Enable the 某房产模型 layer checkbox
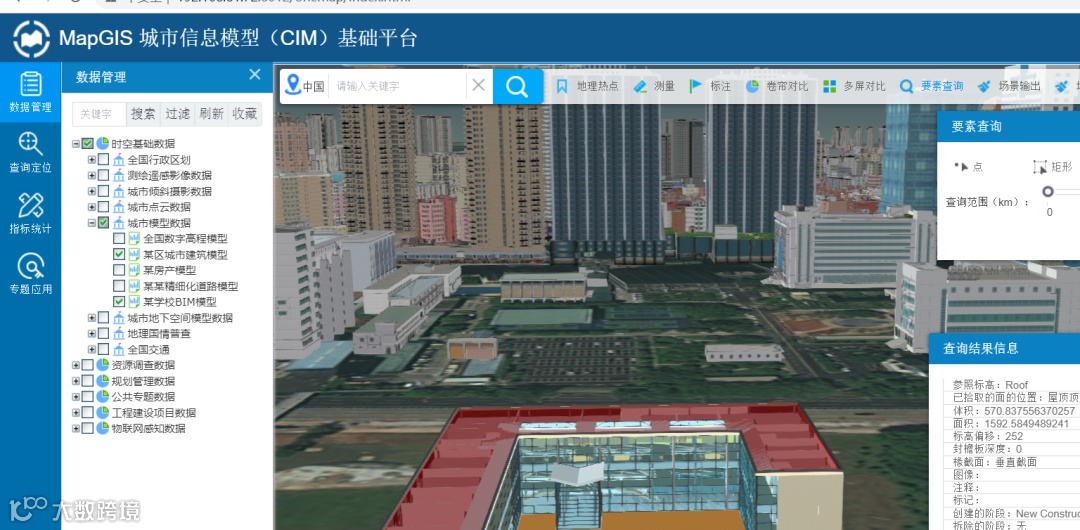 [119, 270]
